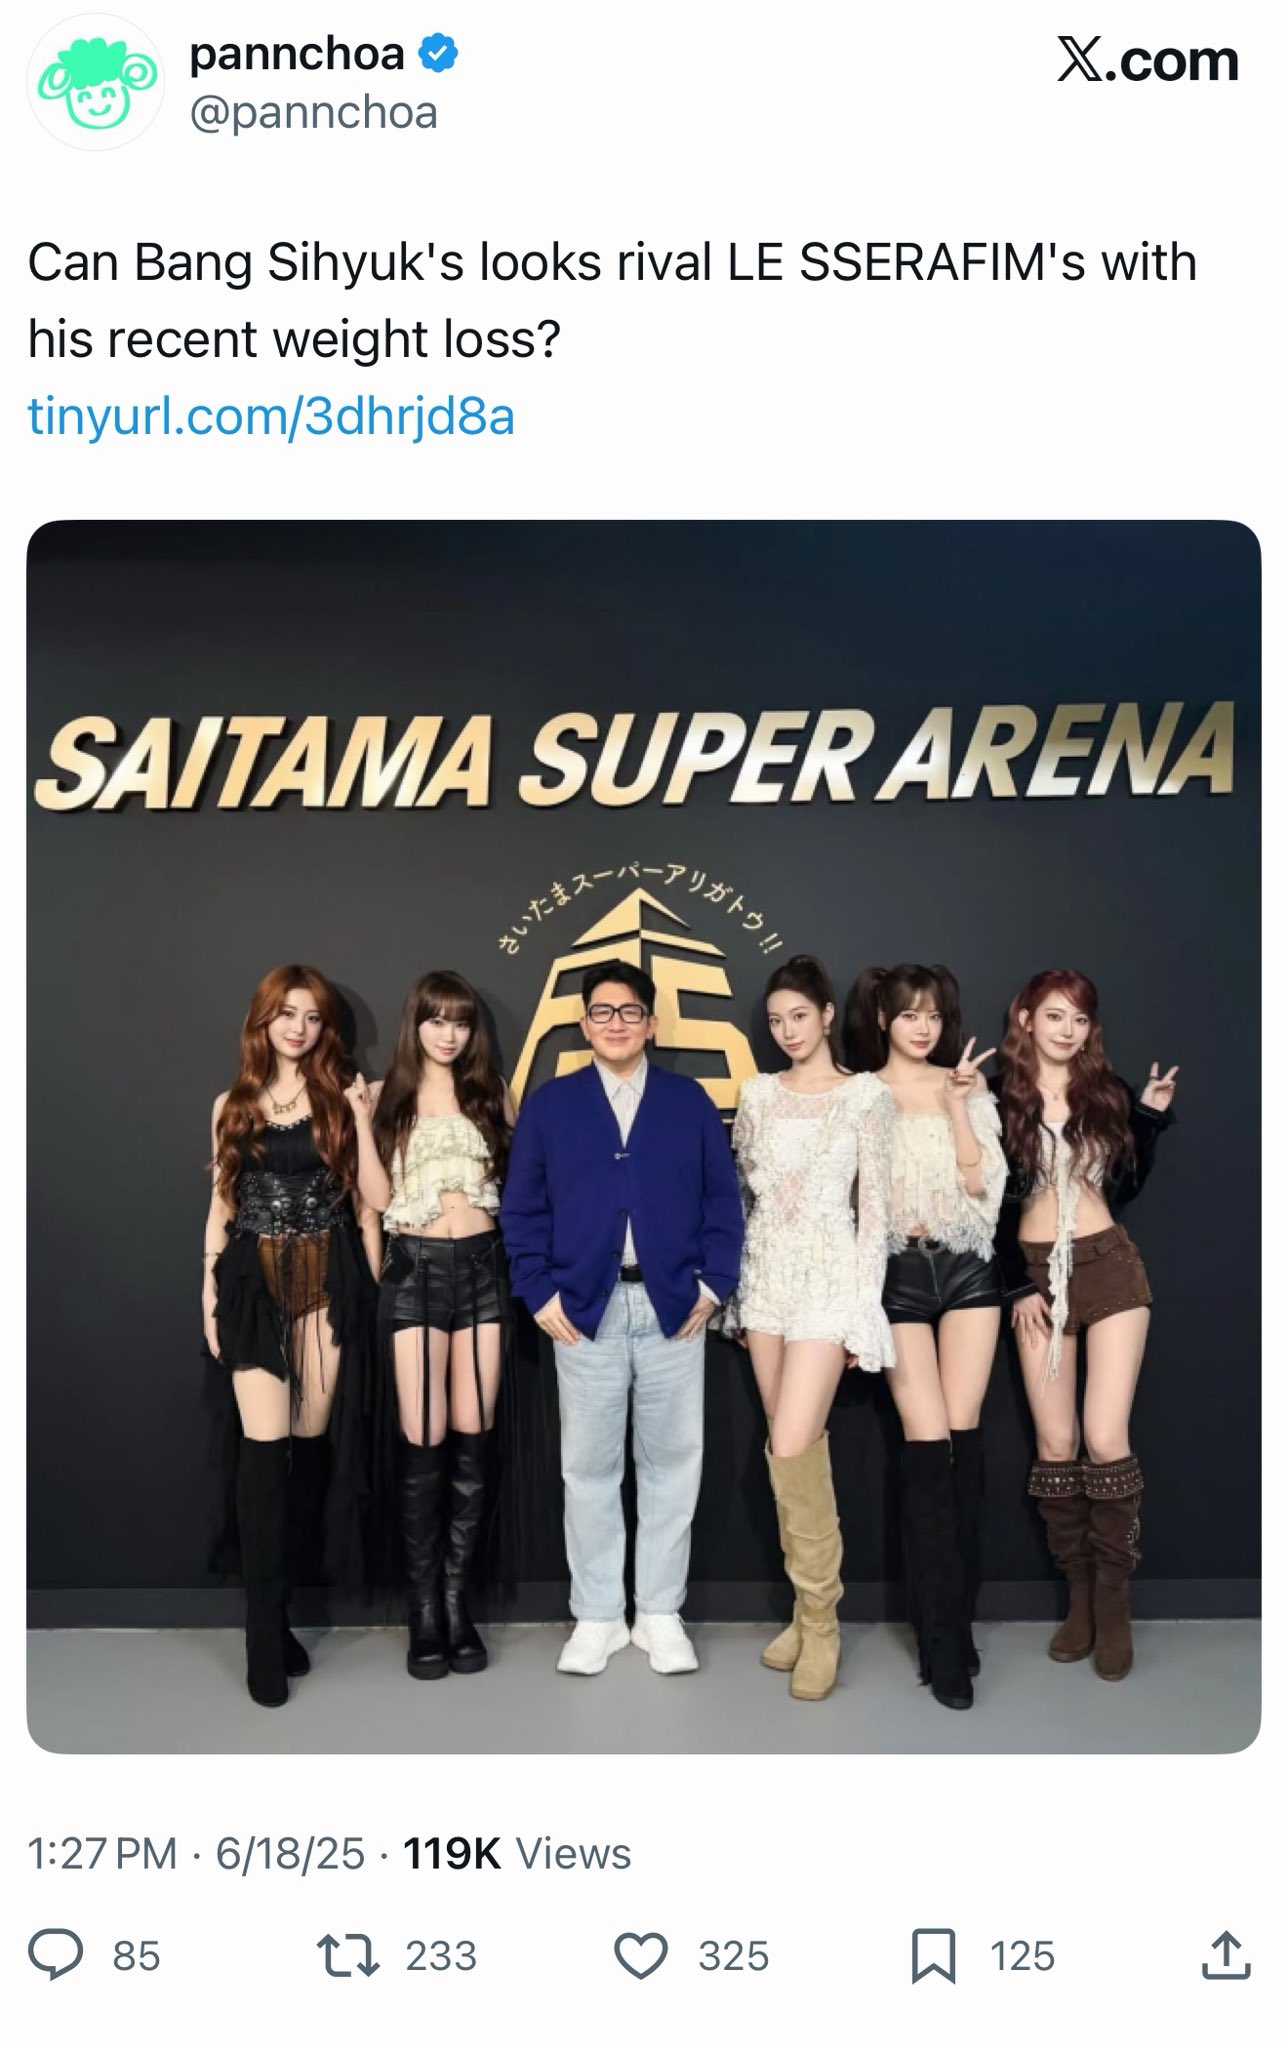This screenshot has height=2048, width=1288.
Task: Click the 233 reposts count
Action: (441, 1957)
